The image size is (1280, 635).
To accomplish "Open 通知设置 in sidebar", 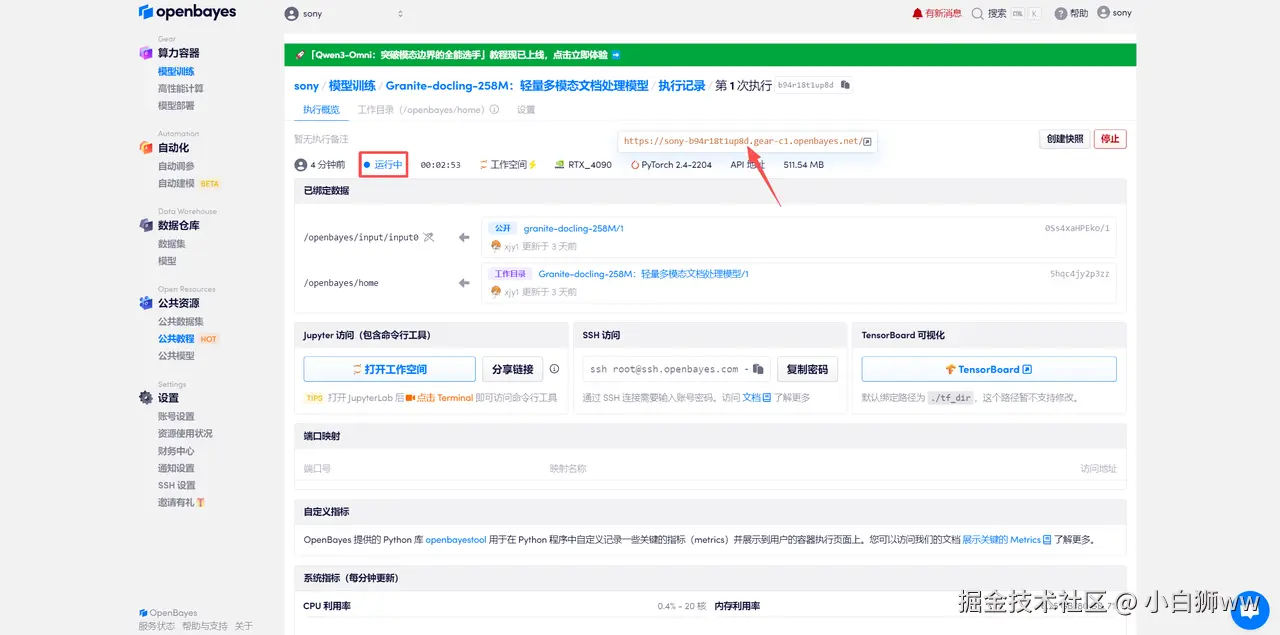I will pos(176,468).
